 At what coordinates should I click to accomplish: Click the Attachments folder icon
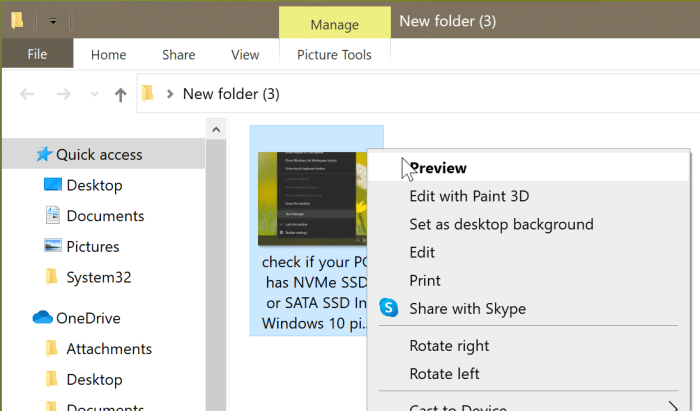(x=52, y=348)
